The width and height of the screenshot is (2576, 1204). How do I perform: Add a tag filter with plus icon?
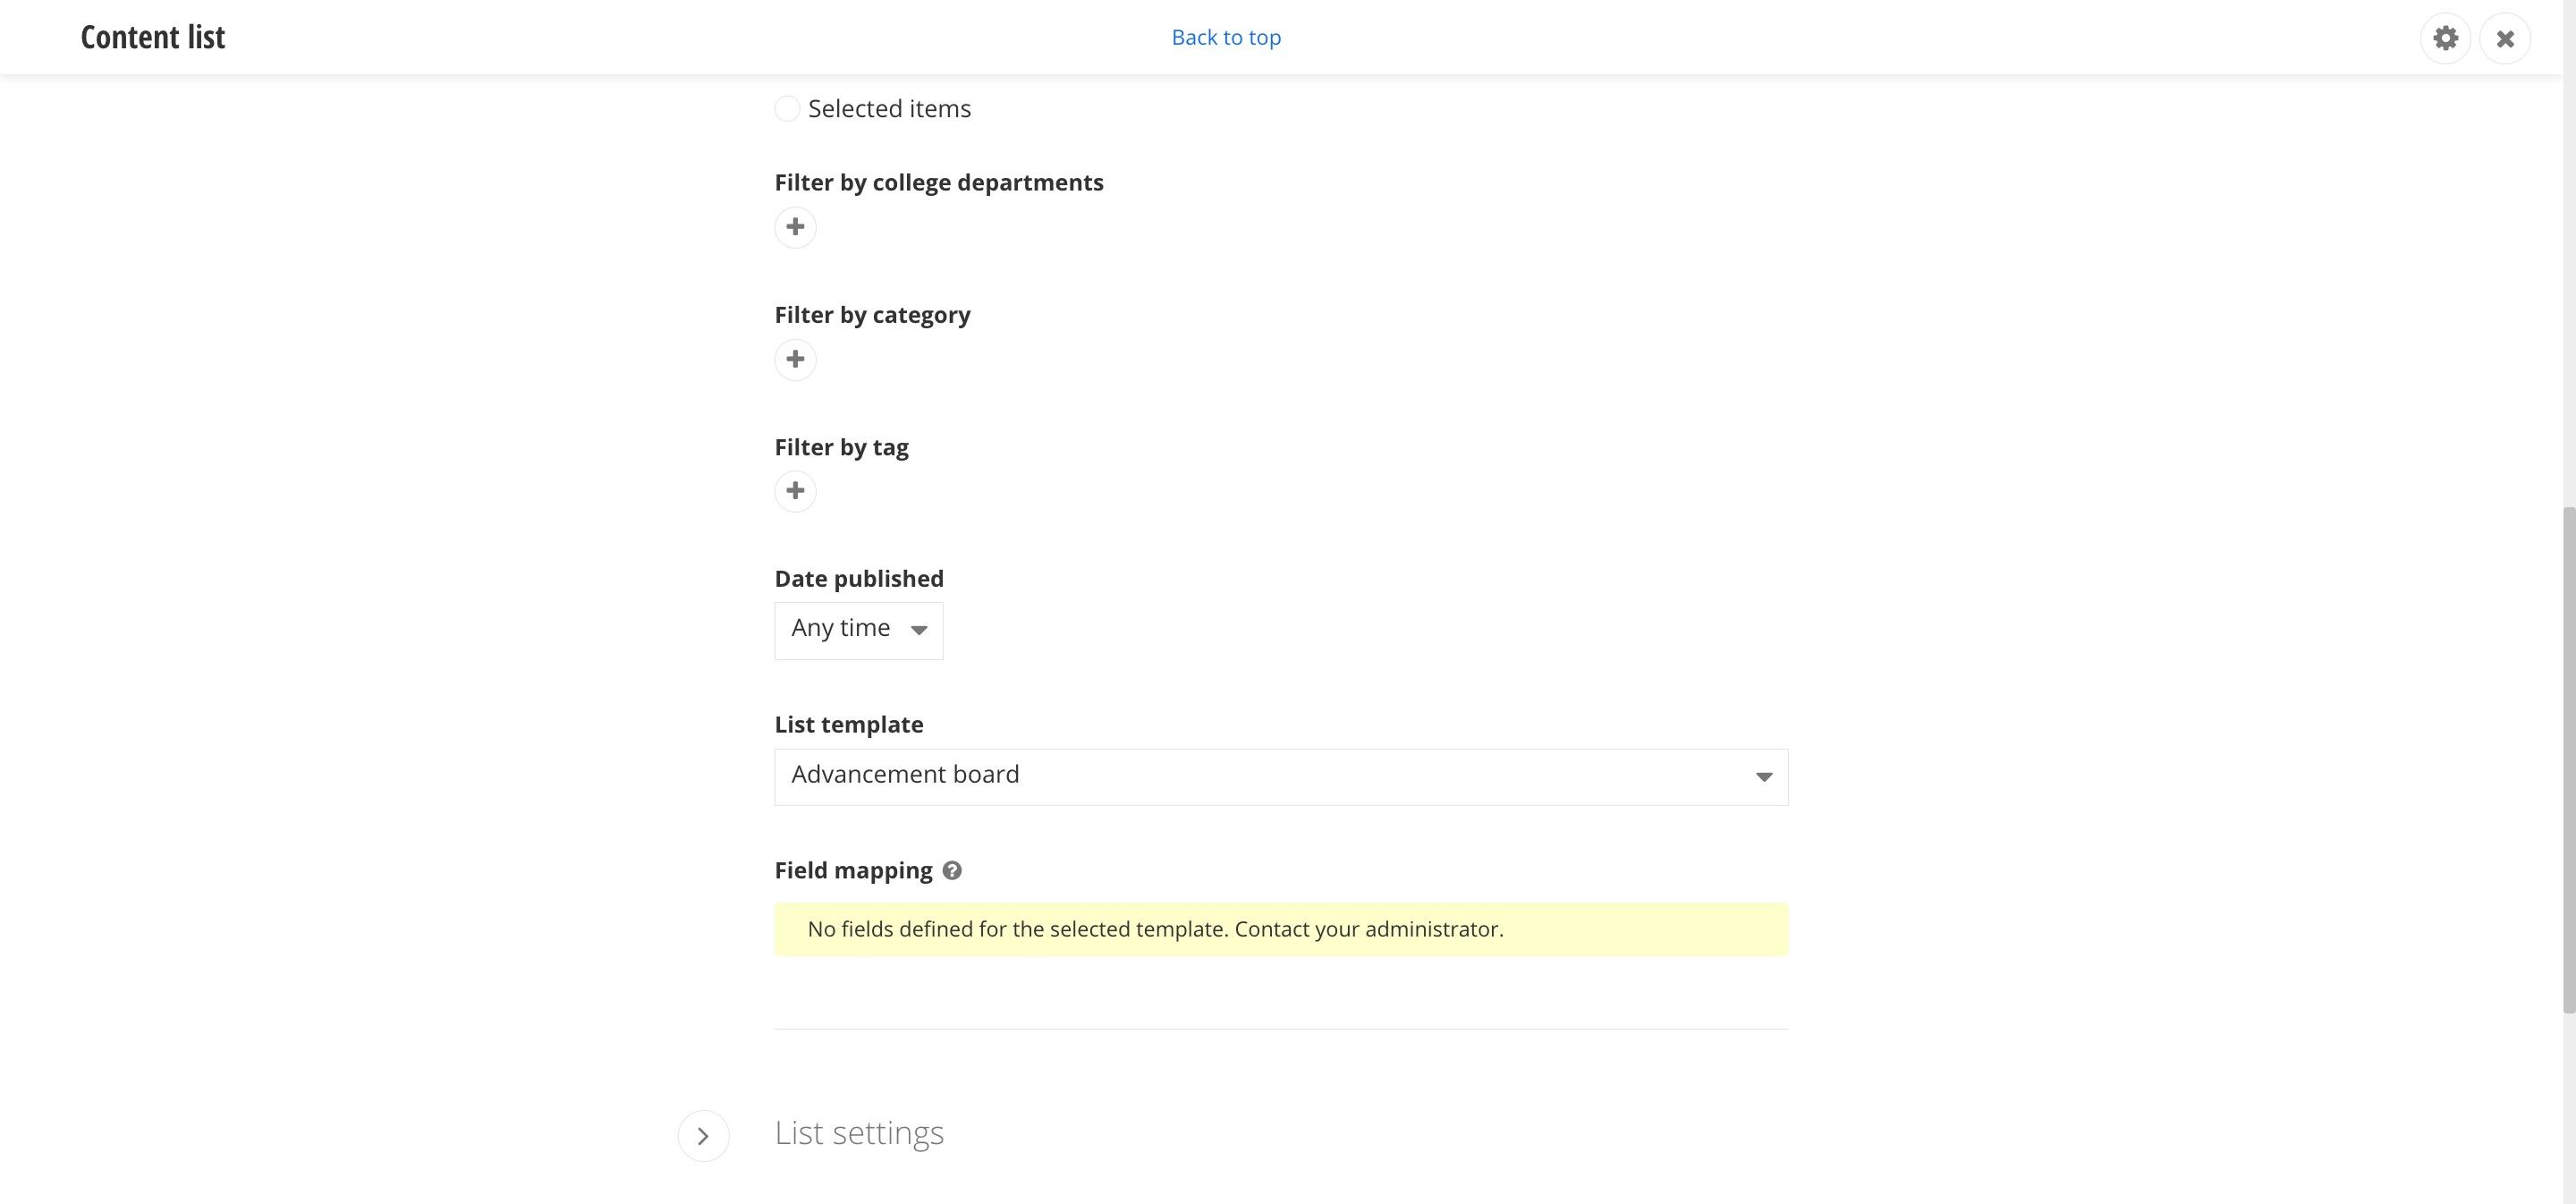coord(795,491)
